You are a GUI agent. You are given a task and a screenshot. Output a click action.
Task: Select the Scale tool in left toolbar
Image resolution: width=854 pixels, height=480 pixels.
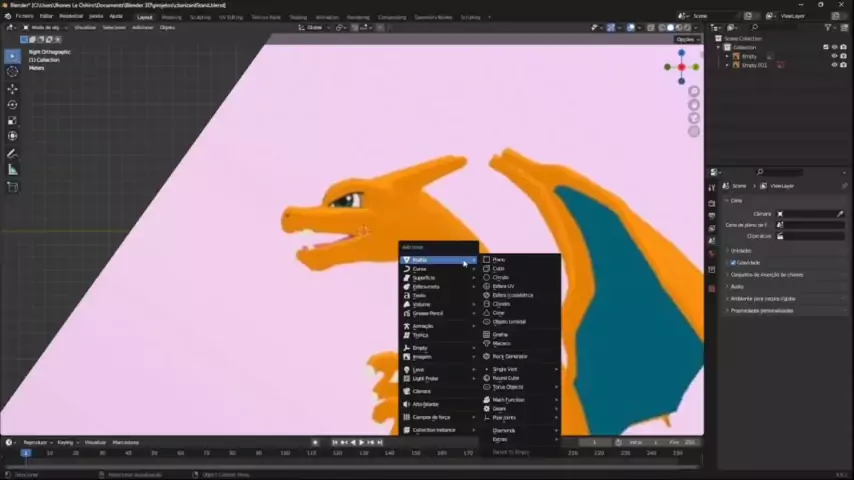click(13, 120)
